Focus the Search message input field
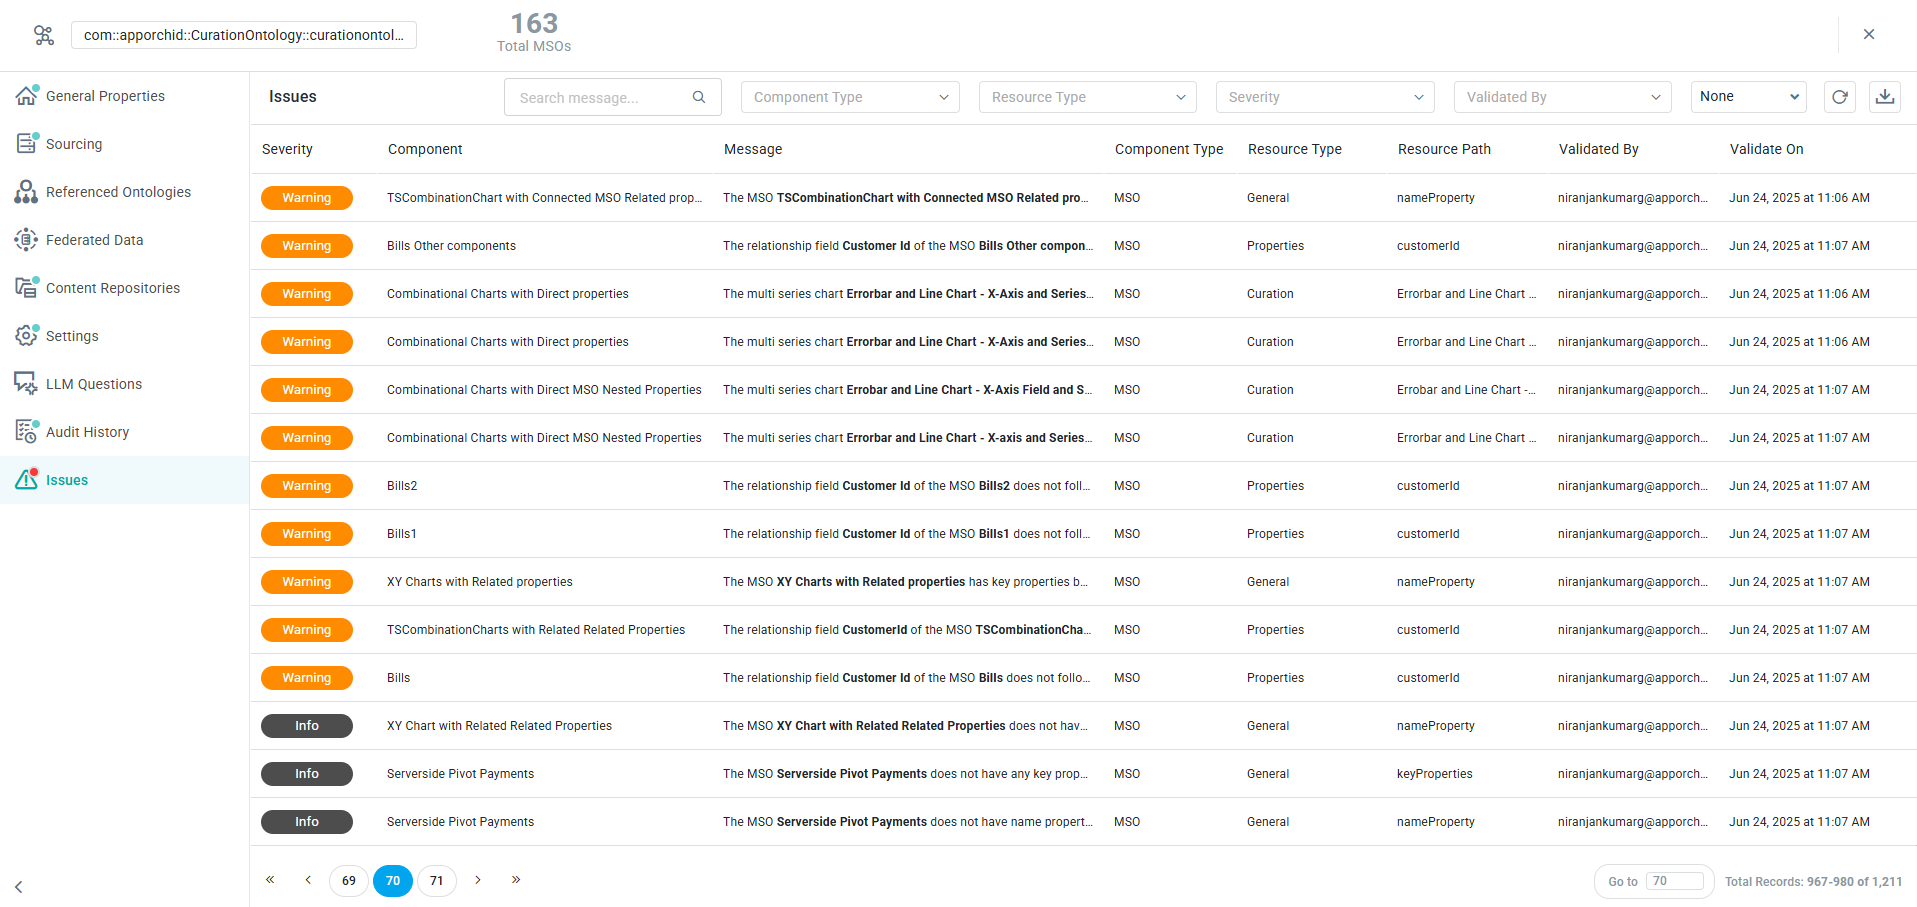Viewport: 1917px width, 907px height. coord(600,98)
